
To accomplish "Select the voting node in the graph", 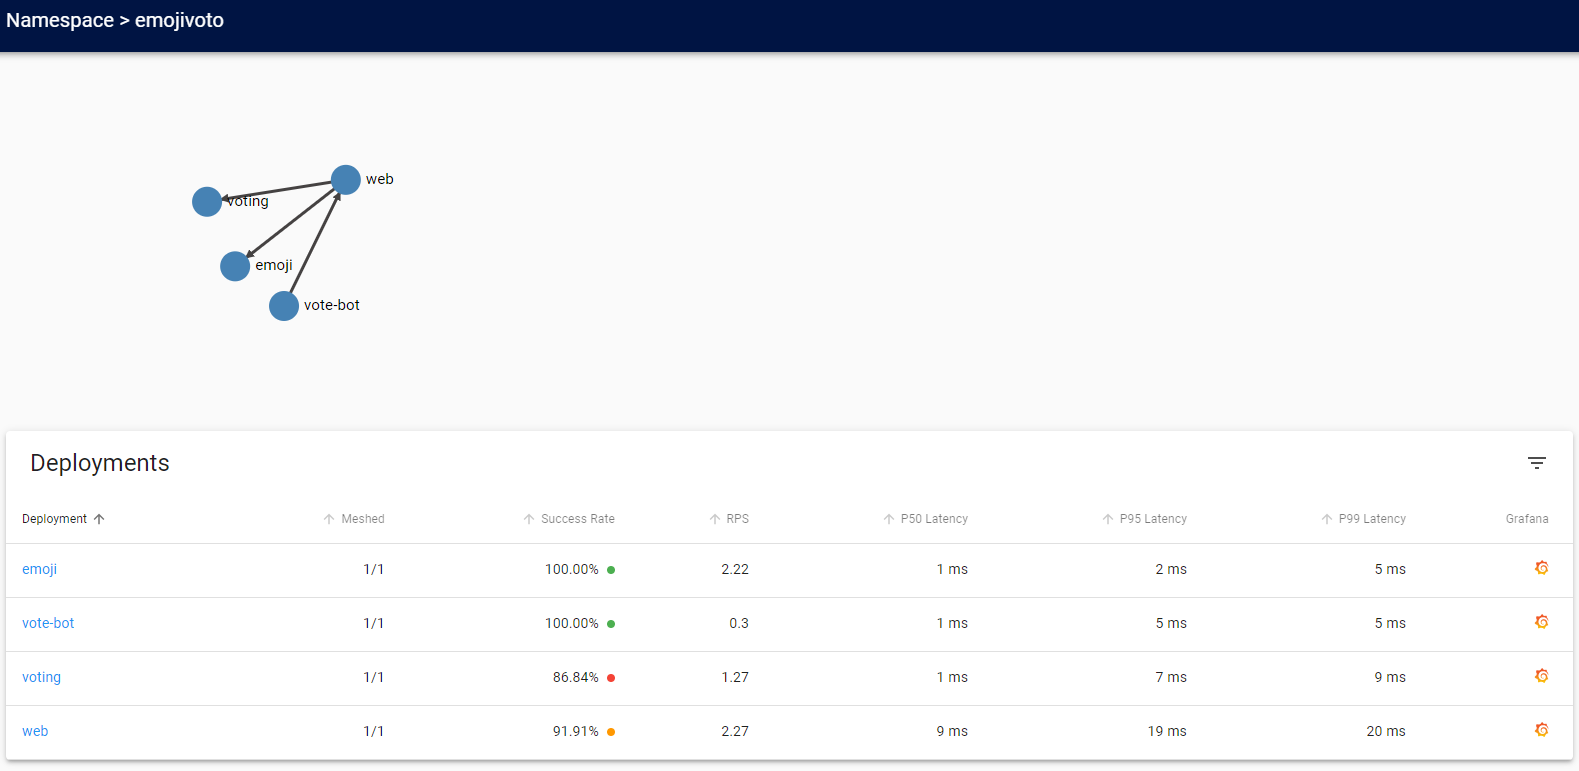I will click(x=207, y=202).
